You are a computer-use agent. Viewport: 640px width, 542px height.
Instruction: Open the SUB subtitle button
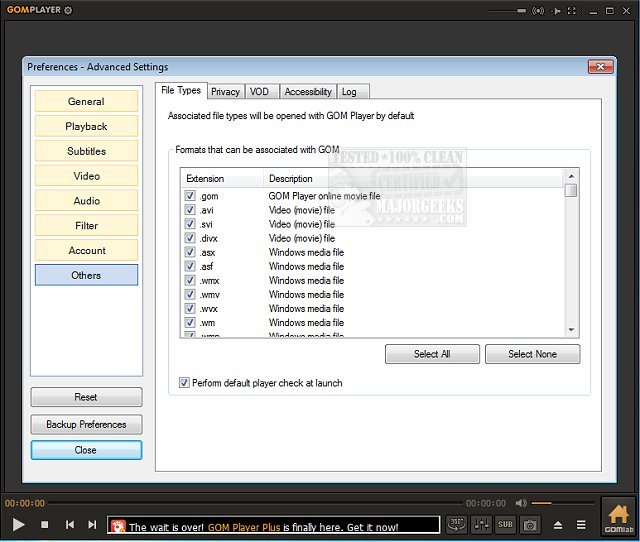[505, 524]
